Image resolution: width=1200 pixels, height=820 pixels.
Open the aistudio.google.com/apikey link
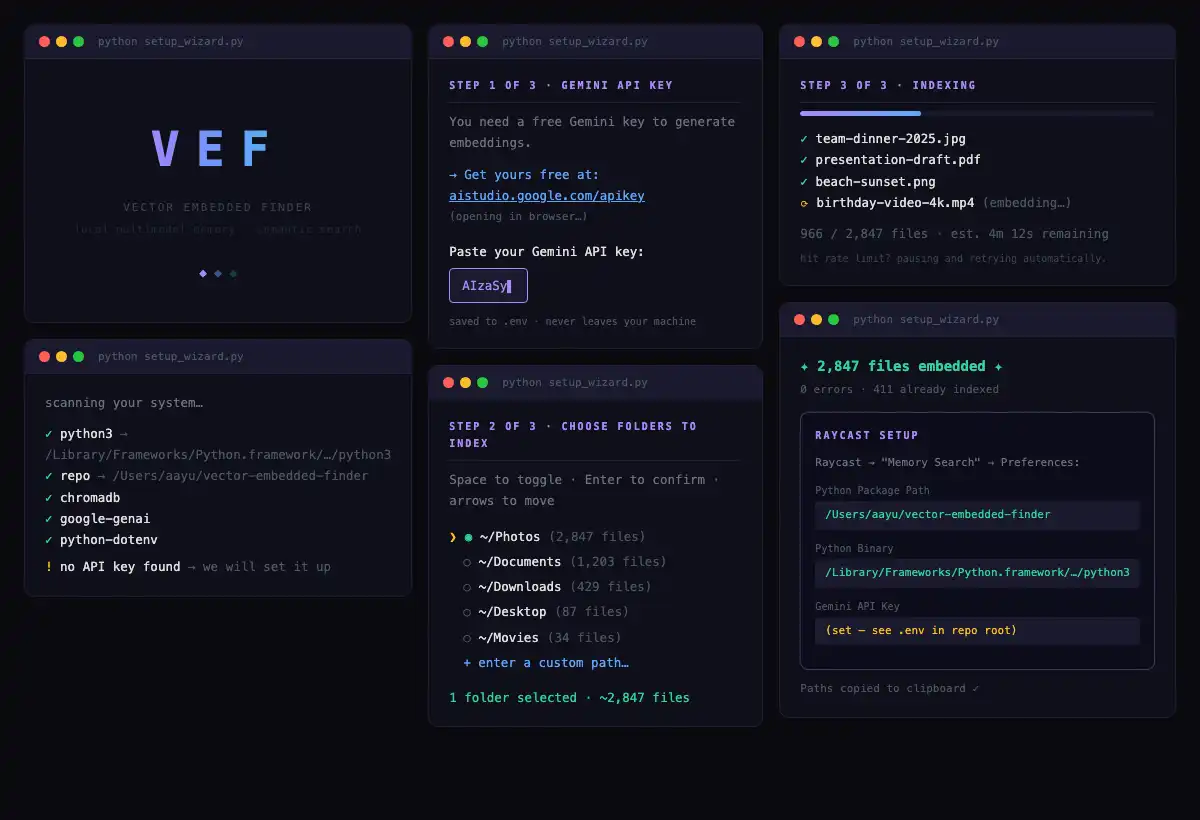(x=547, y=196)
